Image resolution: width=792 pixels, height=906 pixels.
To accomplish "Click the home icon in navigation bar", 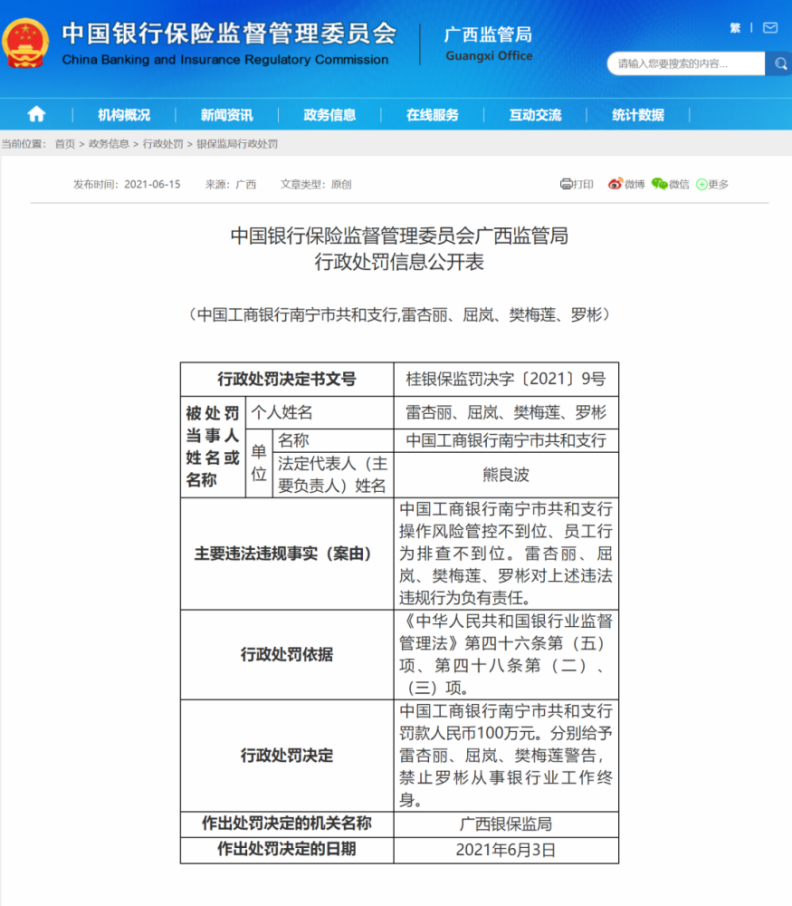I will [36, 114].
